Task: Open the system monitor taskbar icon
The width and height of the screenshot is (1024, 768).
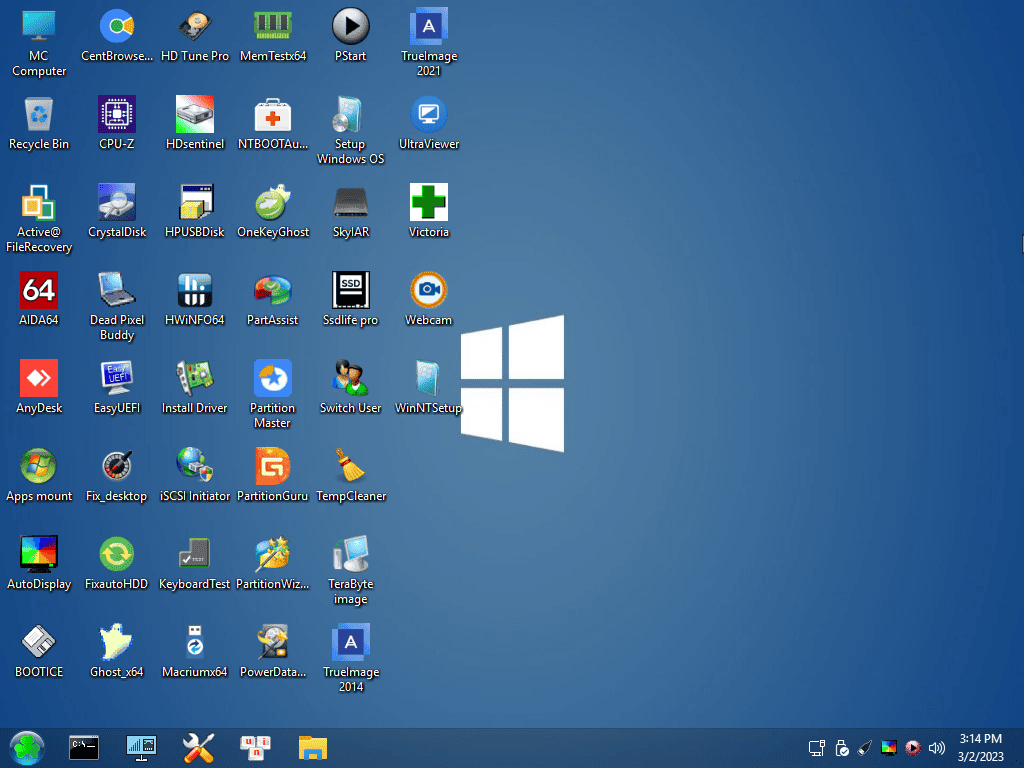Action: coord(141,748)
